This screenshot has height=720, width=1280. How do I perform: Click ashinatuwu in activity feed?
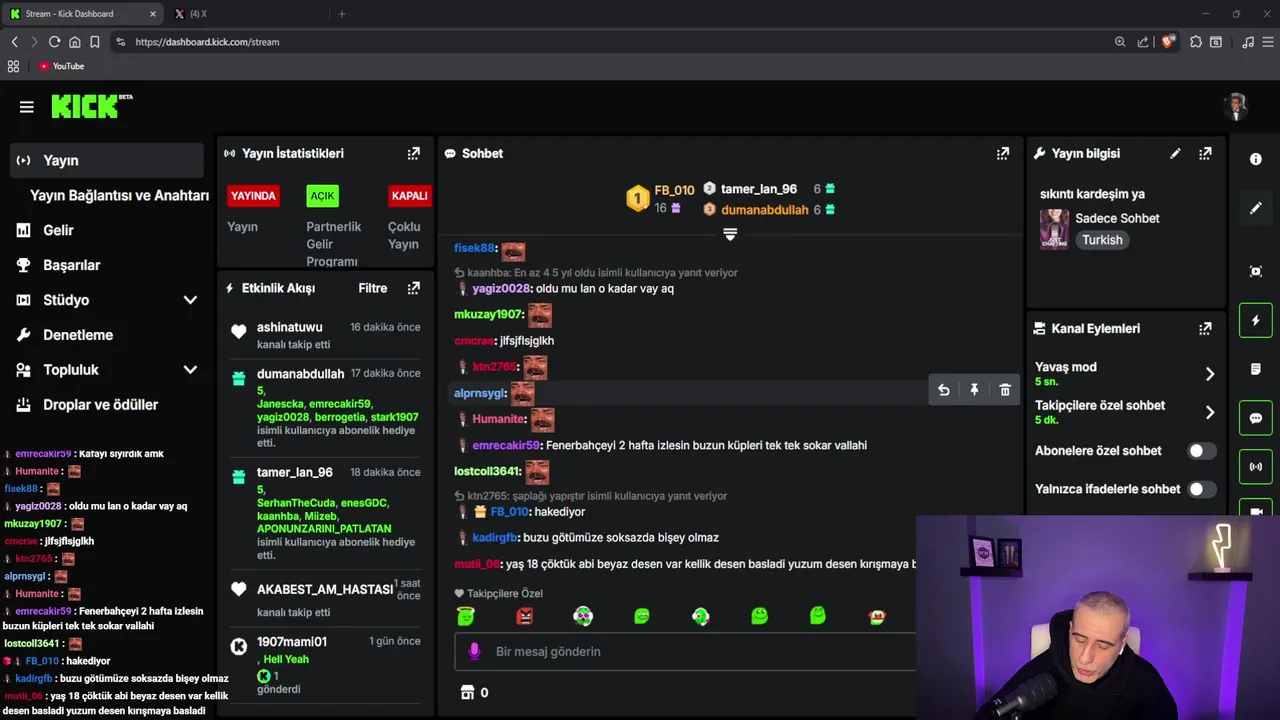289,327
